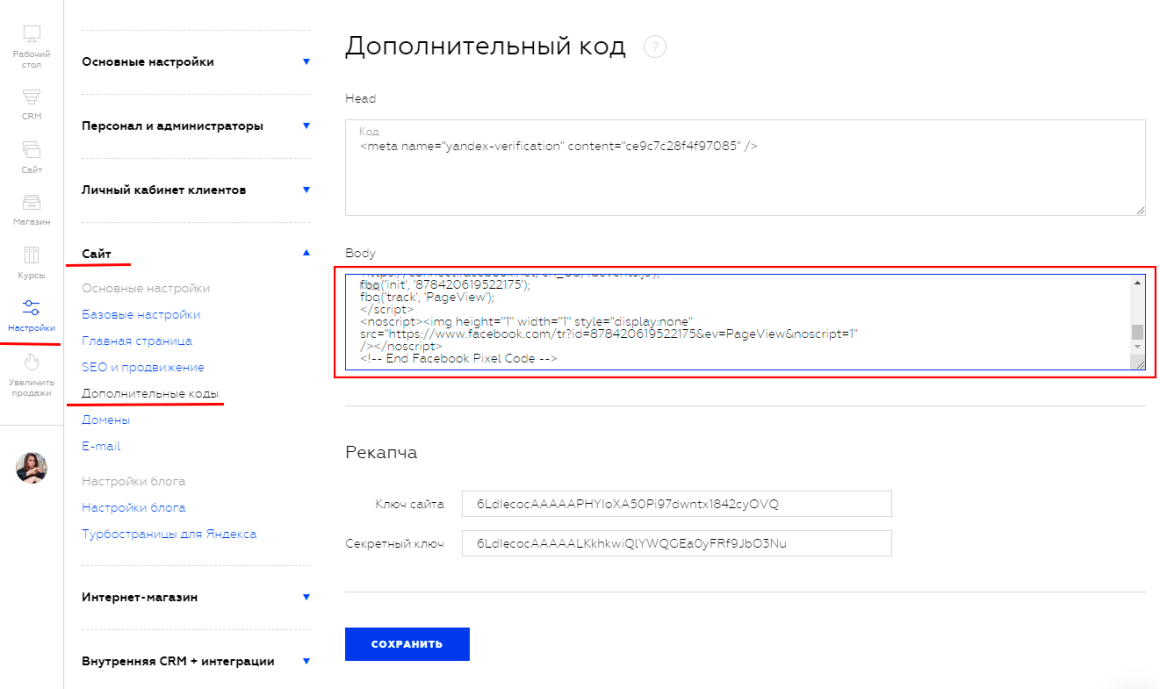Click the Ключ сайта label
The width and height of the screenshot is (1160, 689).
(410, 504)
